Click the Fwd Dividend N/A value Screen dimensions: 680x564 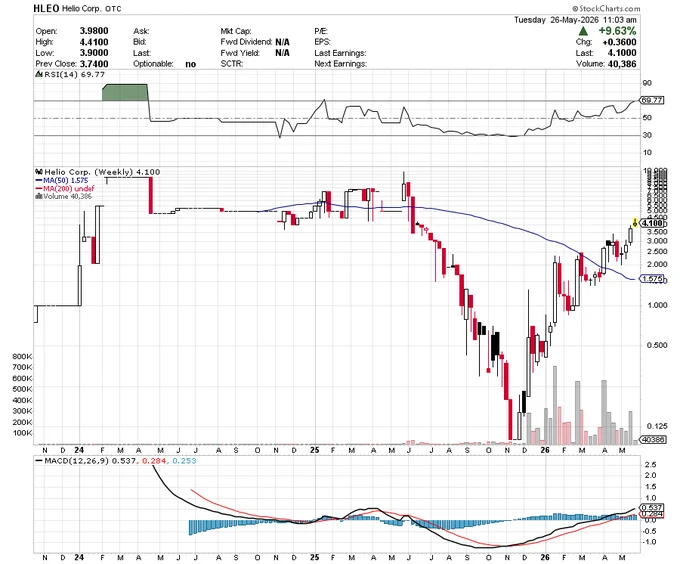tap(282, 42)
